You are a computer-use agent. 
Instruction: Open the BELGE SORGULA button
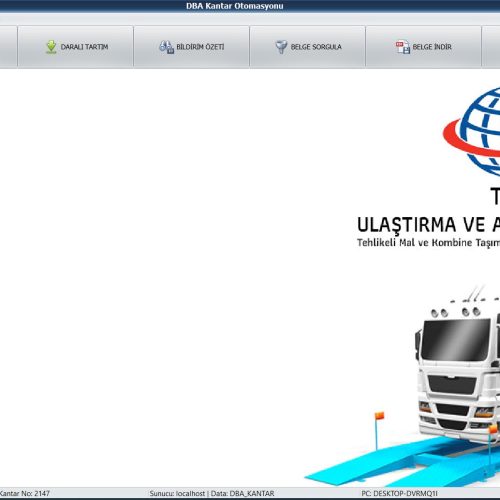coord(307,47)
